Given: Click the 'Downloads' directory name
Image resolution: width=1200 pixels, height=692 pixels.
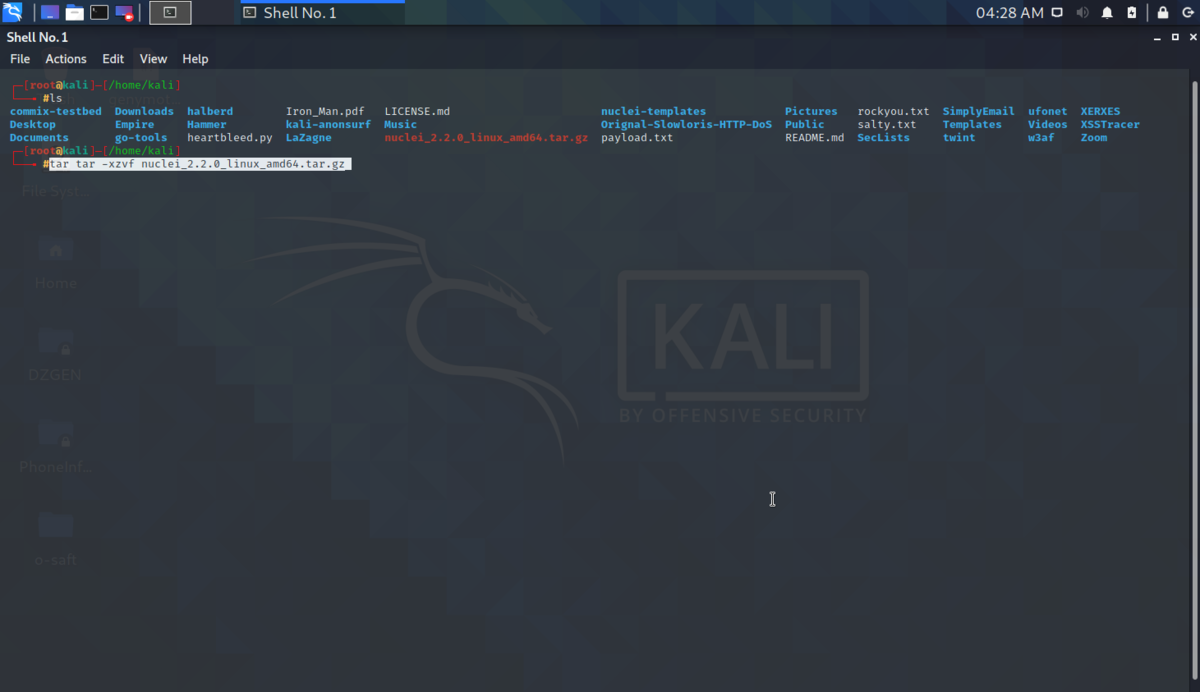Looking at the screenshot, I should (x=144, y=111).
